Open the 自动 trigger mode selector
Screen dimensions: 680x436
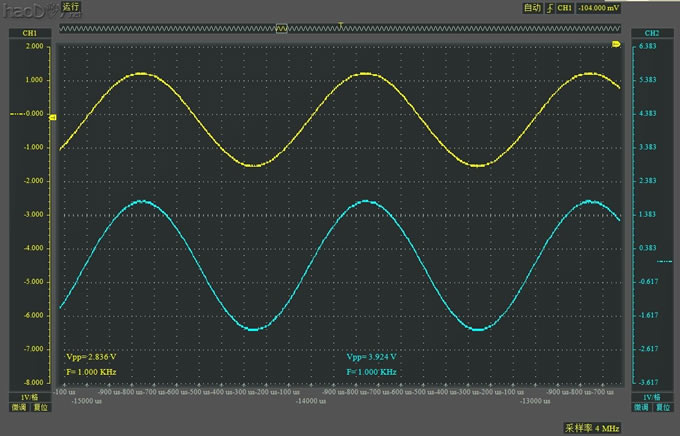tap(532, 7)
